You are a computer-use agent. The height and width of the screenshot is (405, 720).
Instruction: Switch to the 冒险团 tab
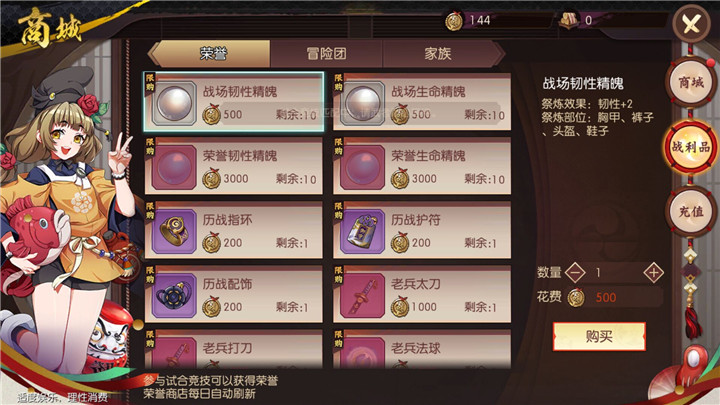click(326, 54)
